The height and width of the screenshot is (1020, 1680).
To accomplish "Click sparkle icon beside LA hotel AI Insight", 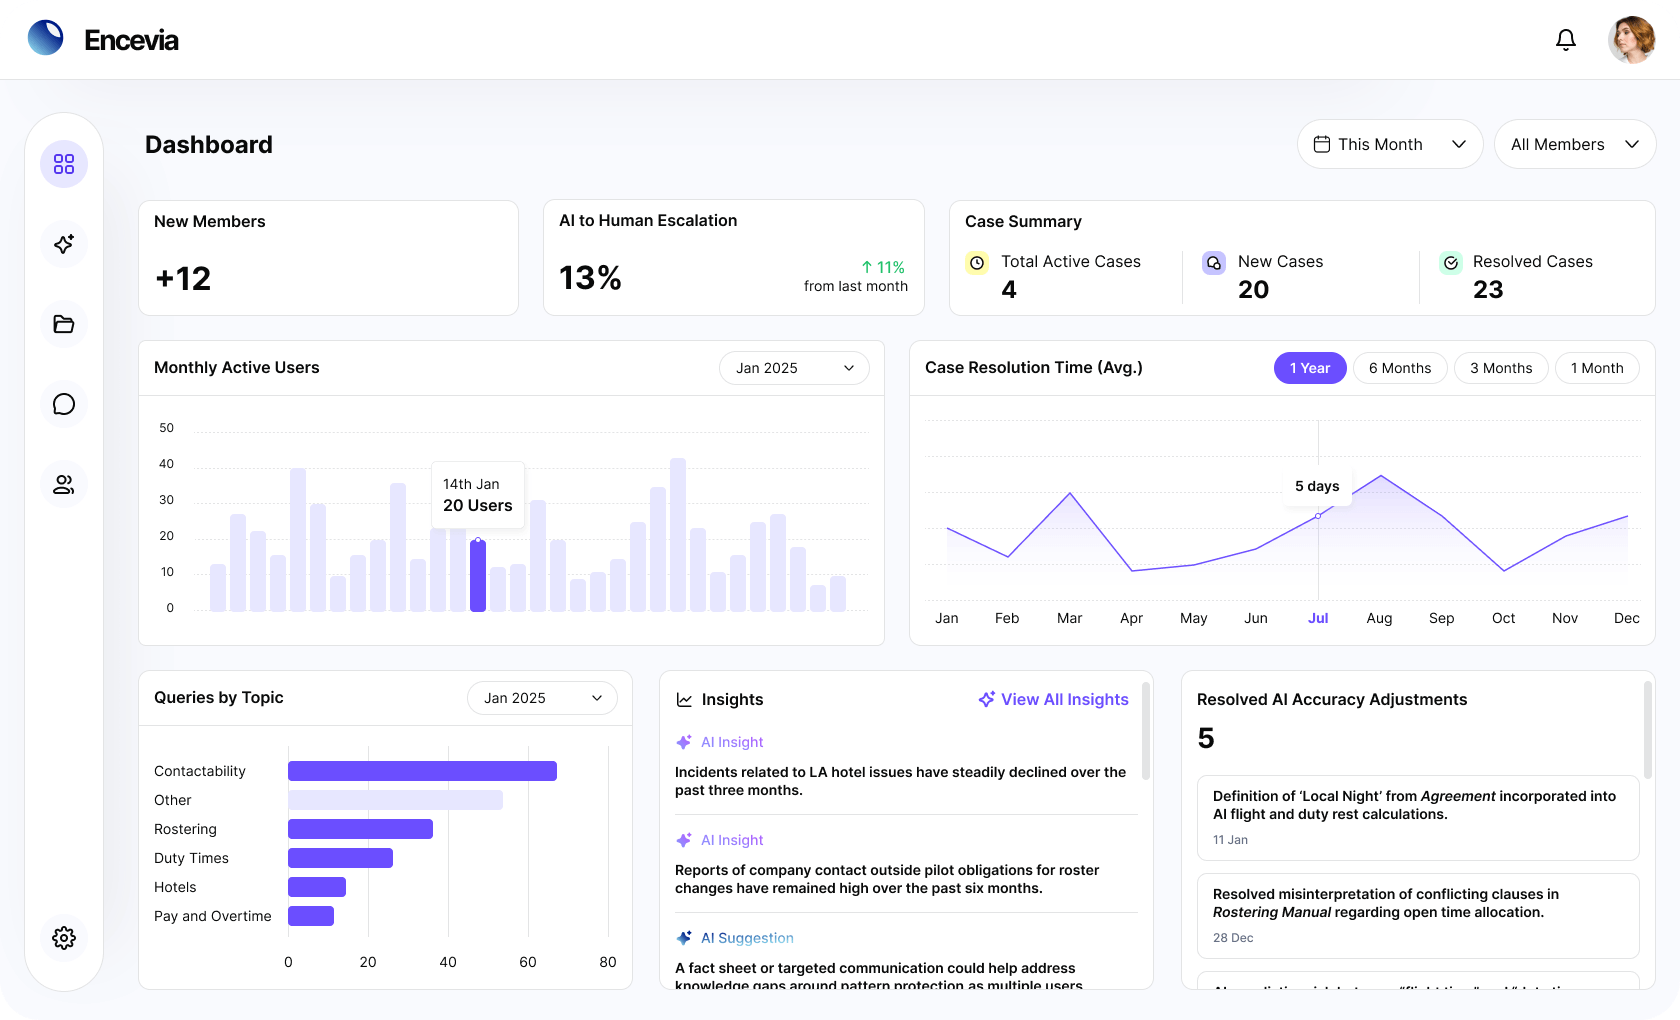I will 684,742.
